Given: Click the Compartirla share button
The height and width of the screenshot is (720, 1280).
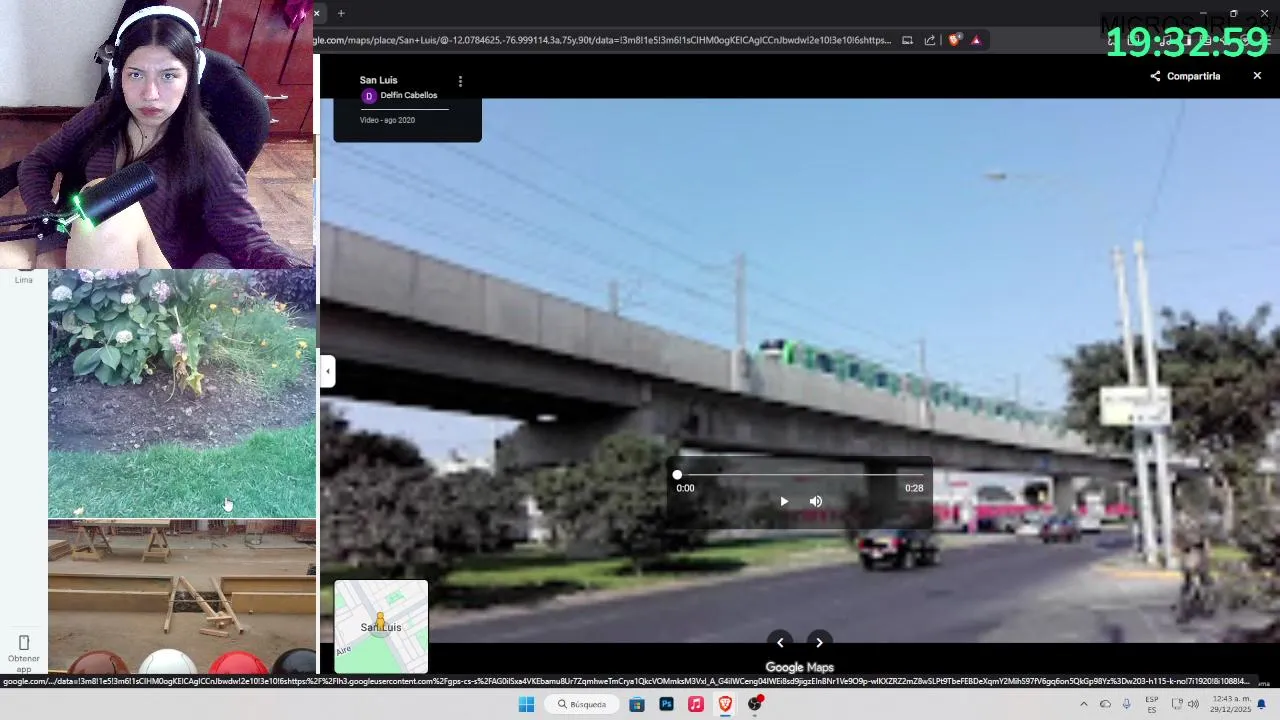Looking at the screenshot, I should tap(1185, 76).
